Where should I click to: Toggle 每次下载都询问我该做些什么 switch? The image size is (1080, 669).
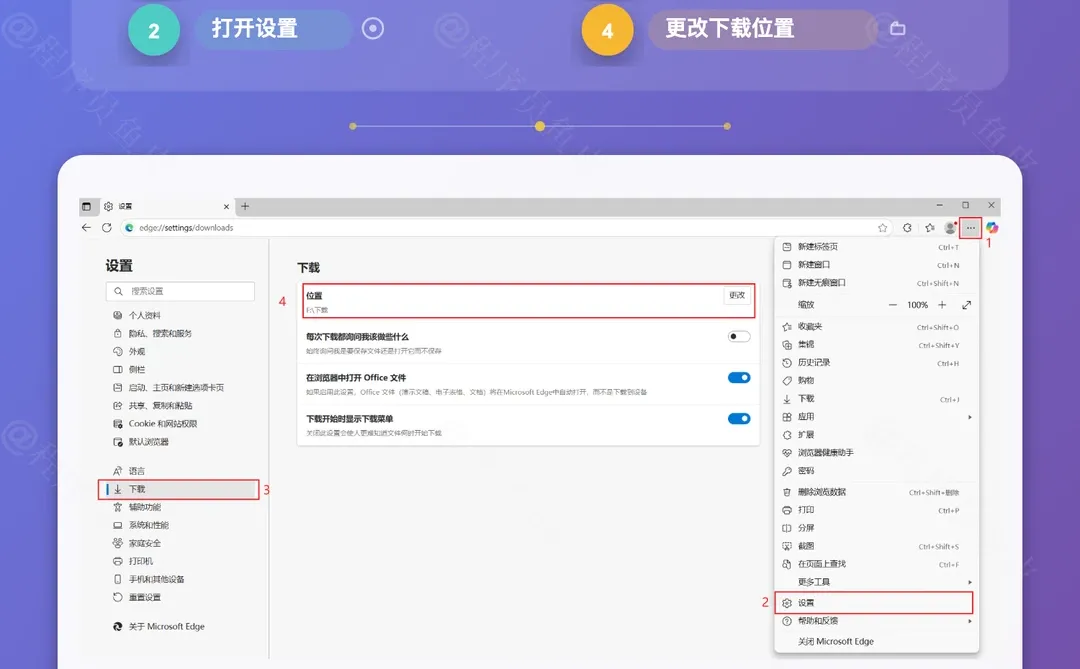739,336
